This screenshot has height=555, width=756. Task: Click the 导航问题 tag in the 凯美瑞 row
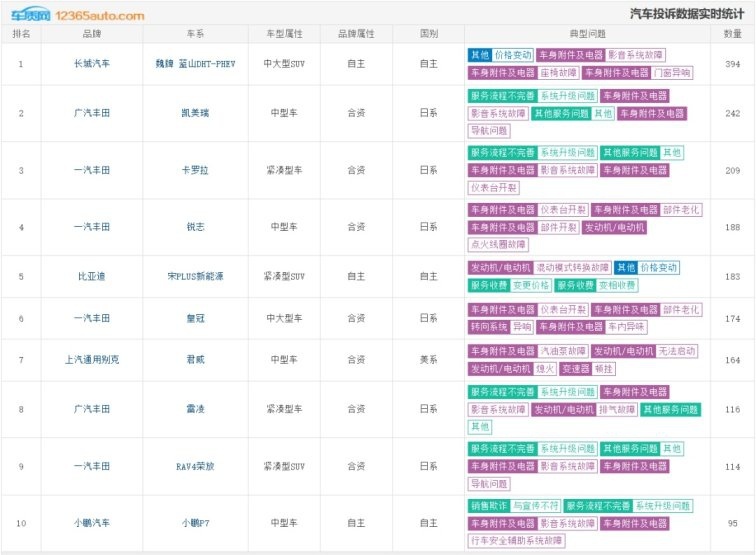pyautogui.click(x=489, y=131)
